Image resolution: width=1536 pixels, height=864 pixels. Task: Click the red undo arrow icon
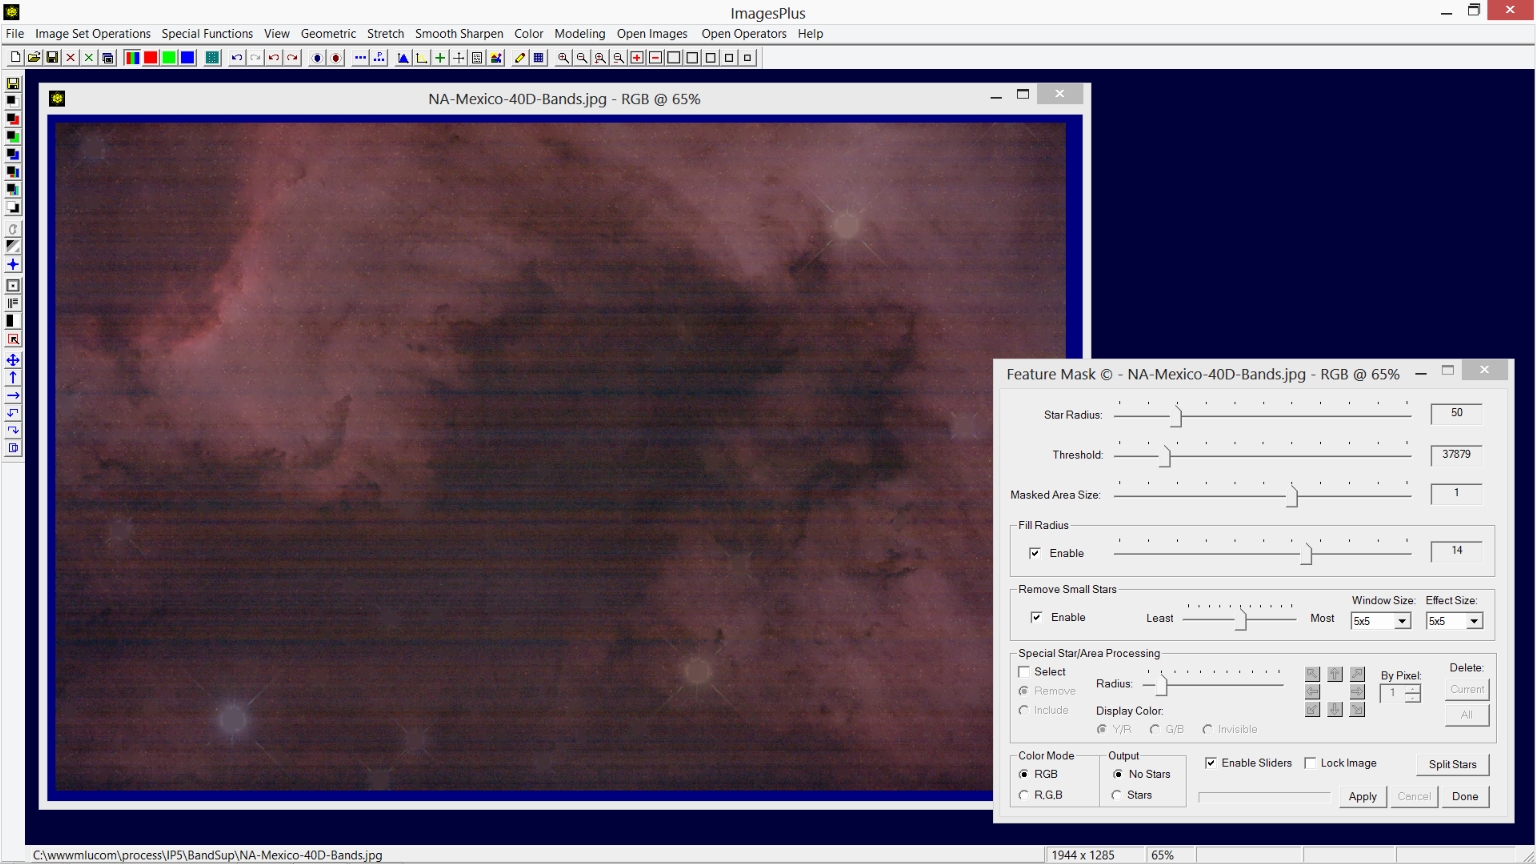click(x=274, y=58)
